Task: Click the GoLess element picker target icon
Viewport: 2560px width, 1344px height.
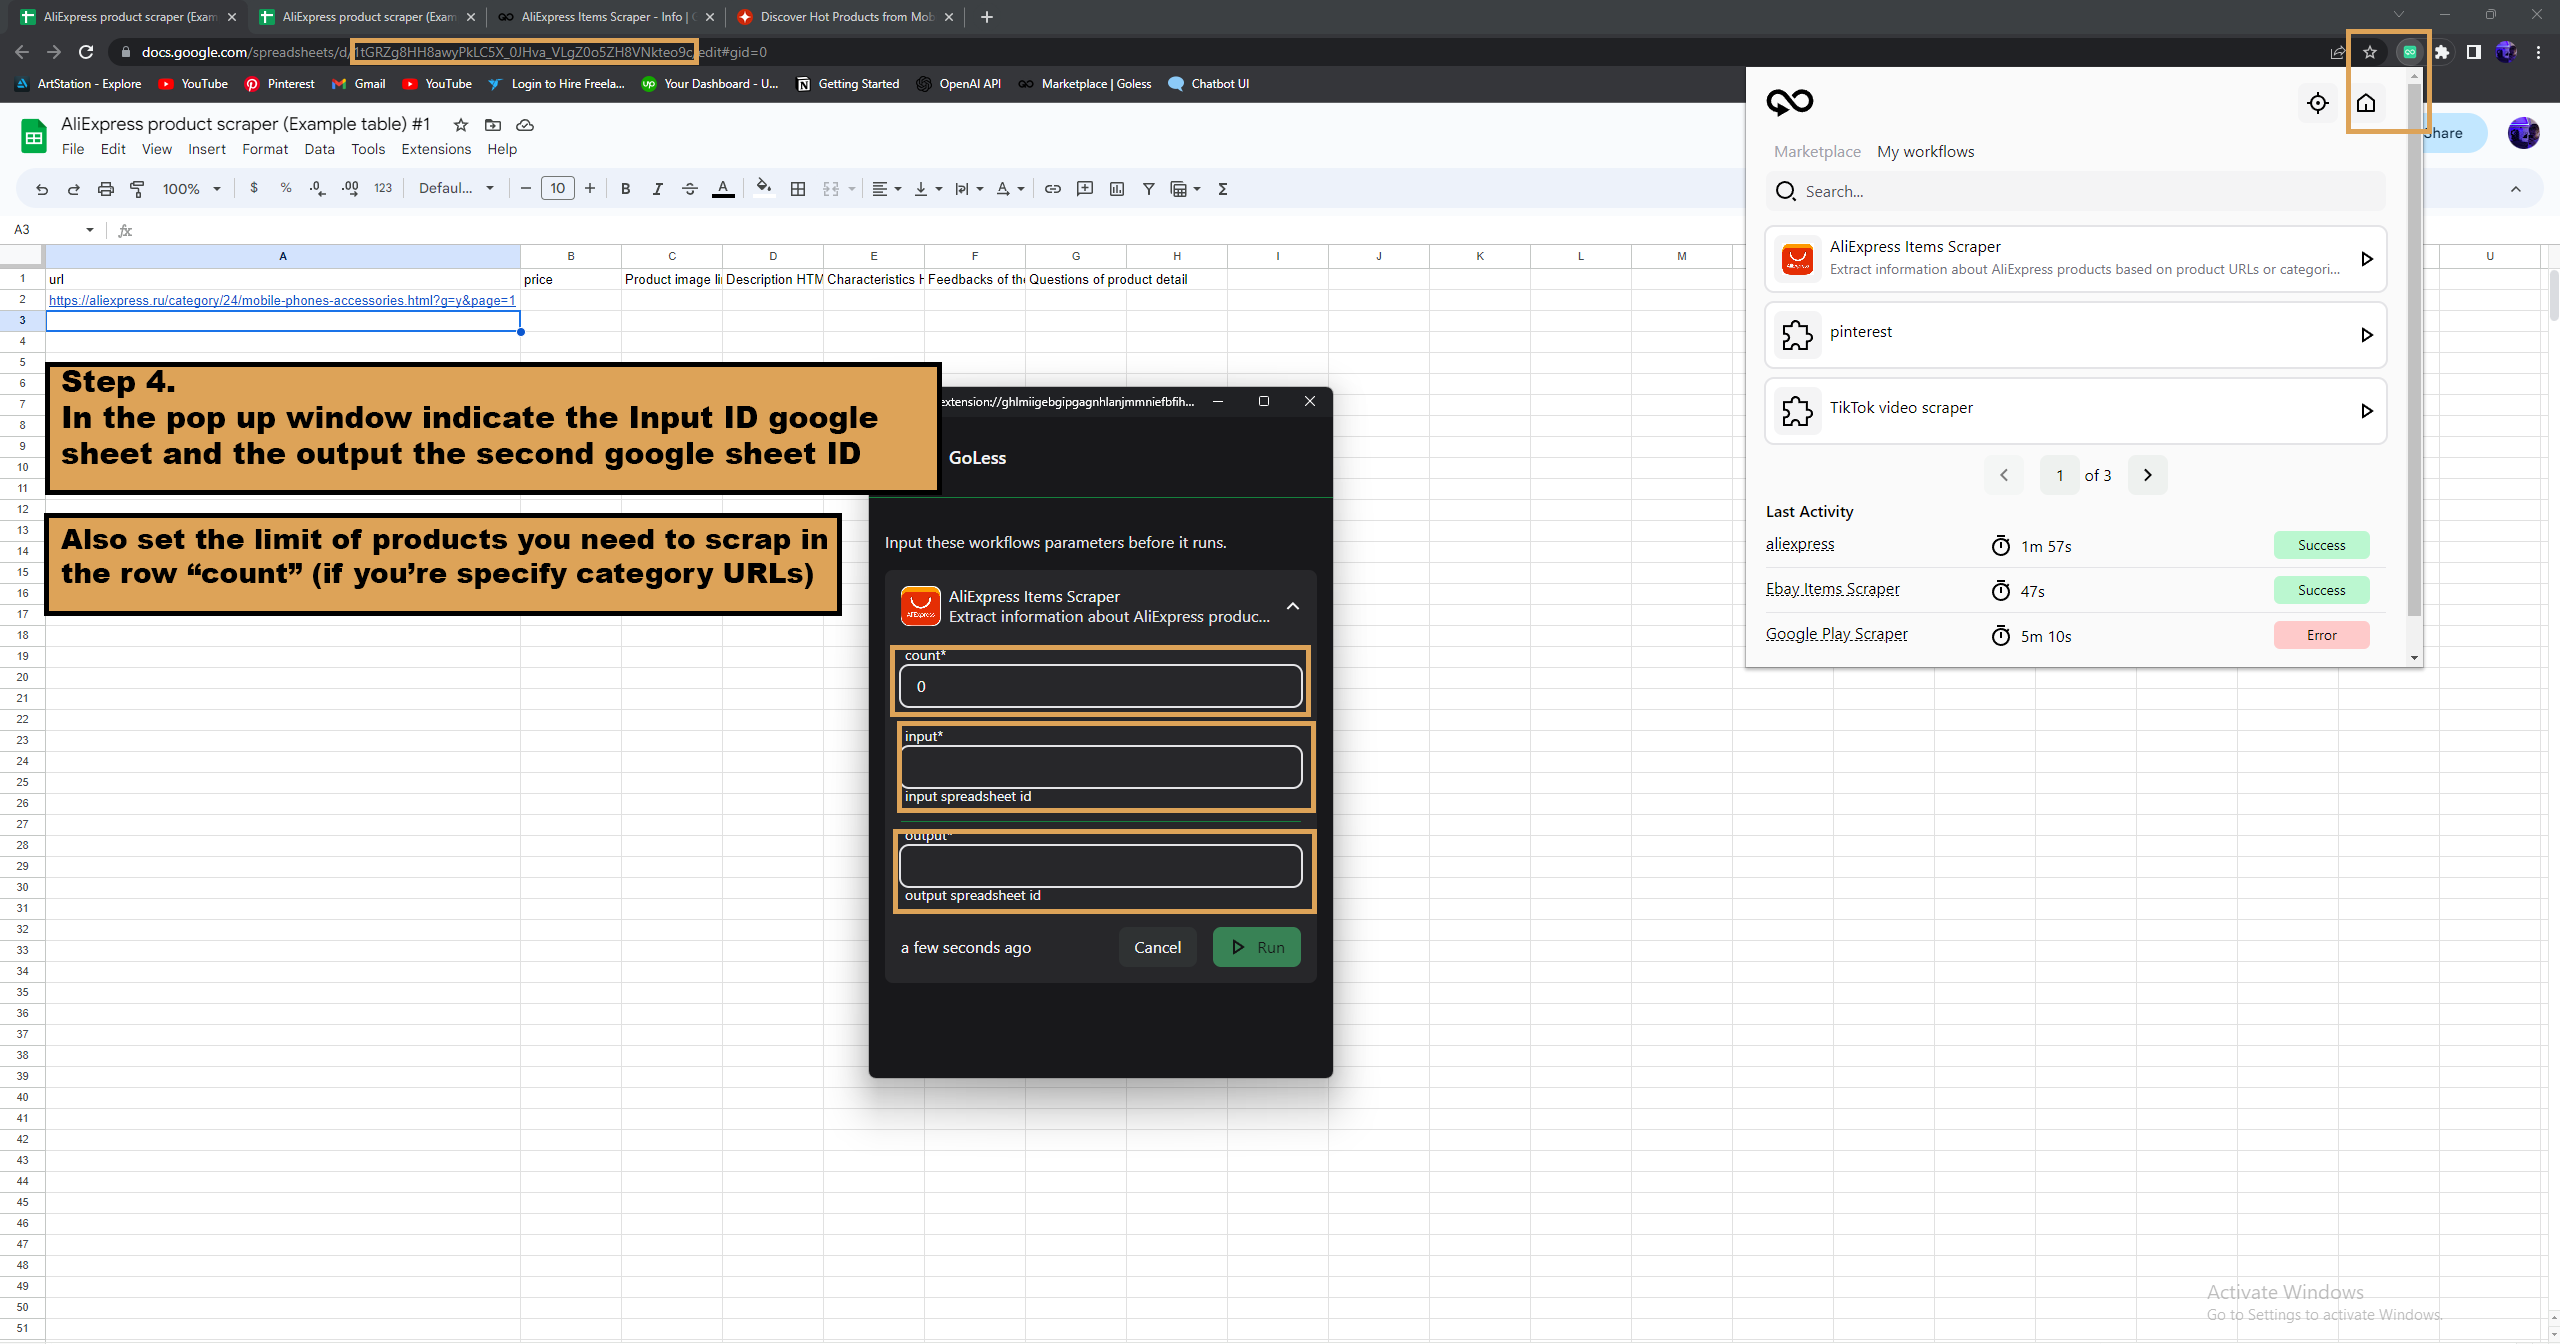Action: click(2318, 103)
